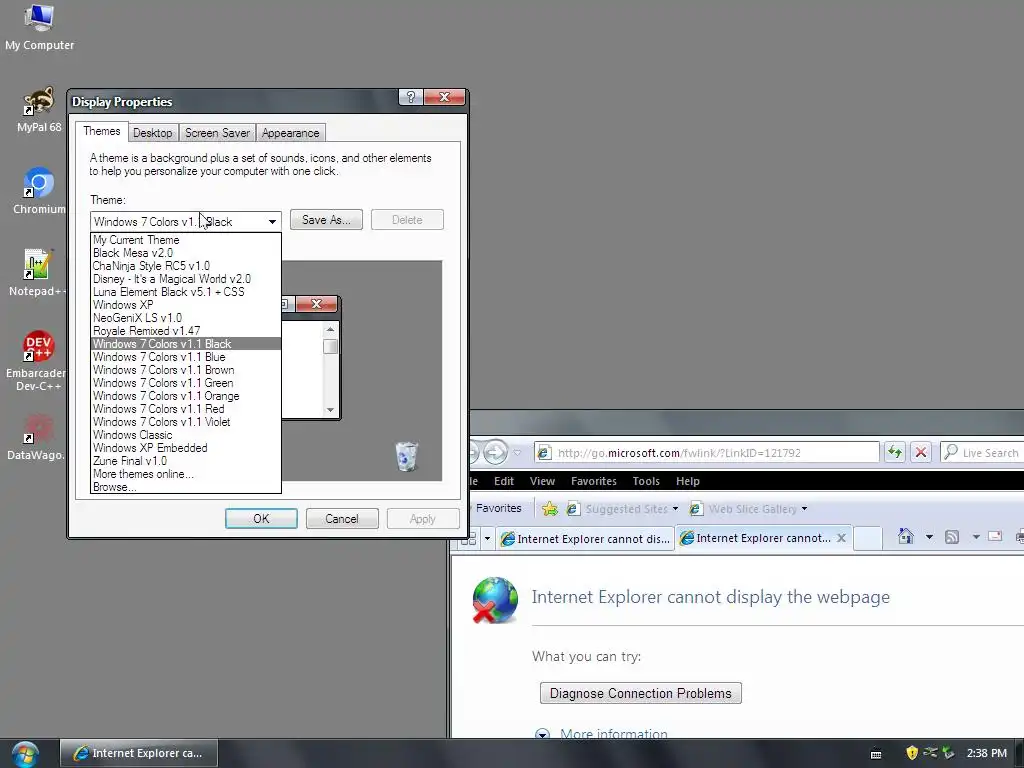Open the tab list dropdown arrow

click(x=487, y=539)
